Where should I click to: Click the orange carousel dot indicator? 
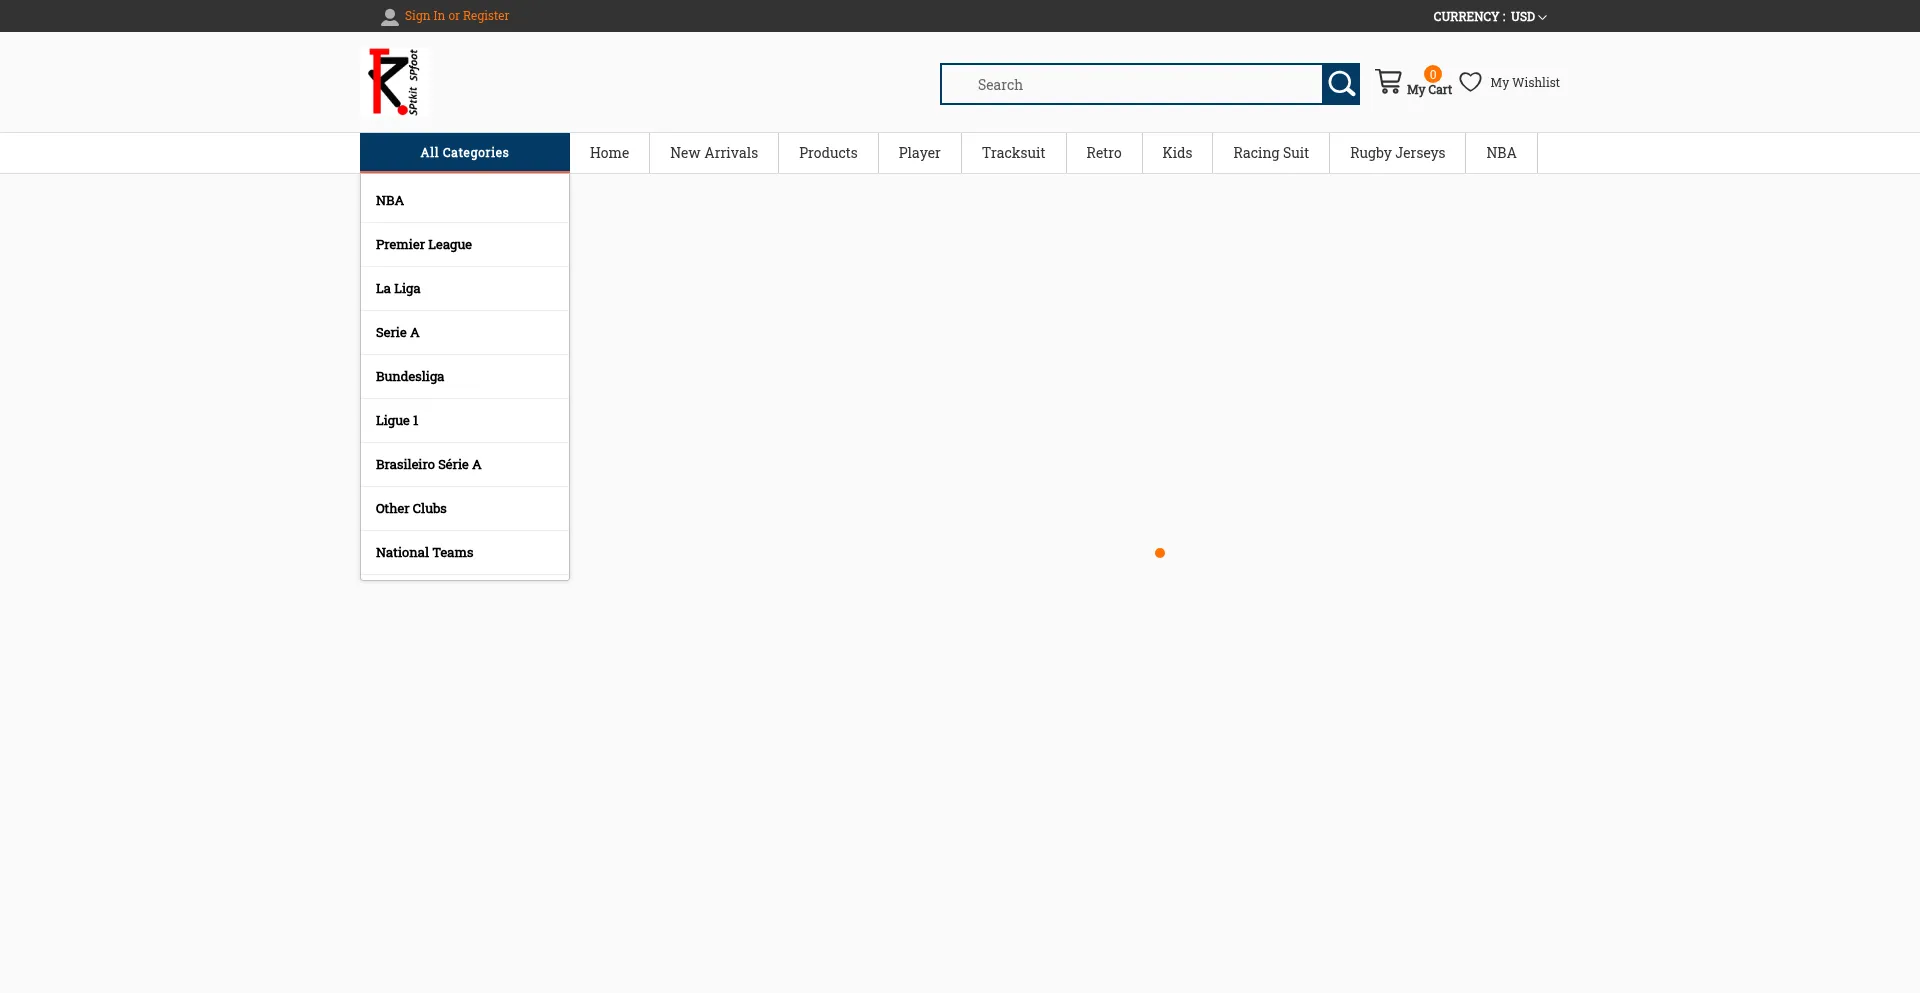point(1160,553)
